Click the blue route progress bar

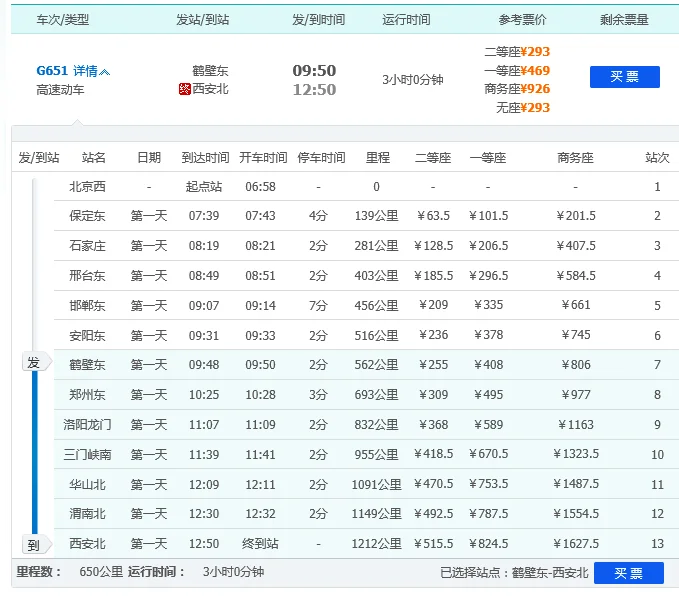point(35,453)
